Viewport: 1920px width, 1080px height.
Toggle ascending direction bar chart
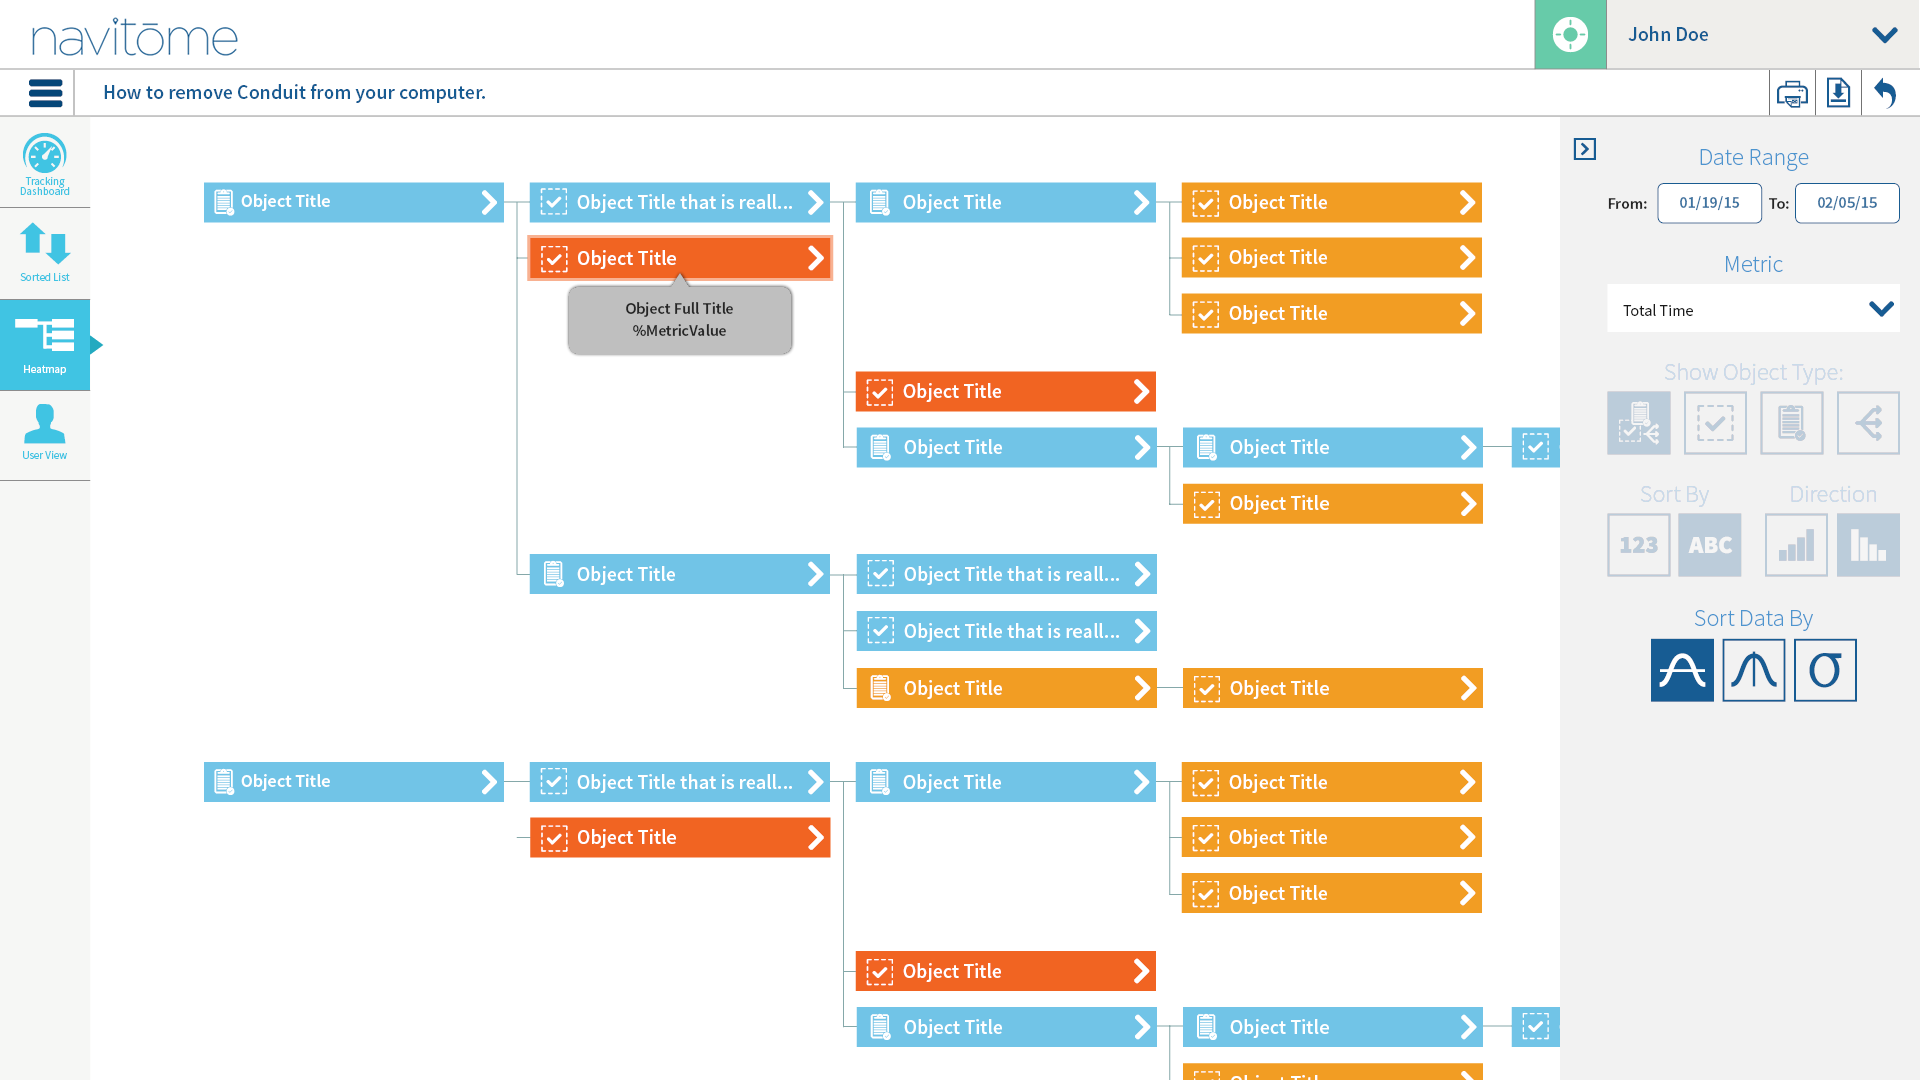(x=1796, y=545)
